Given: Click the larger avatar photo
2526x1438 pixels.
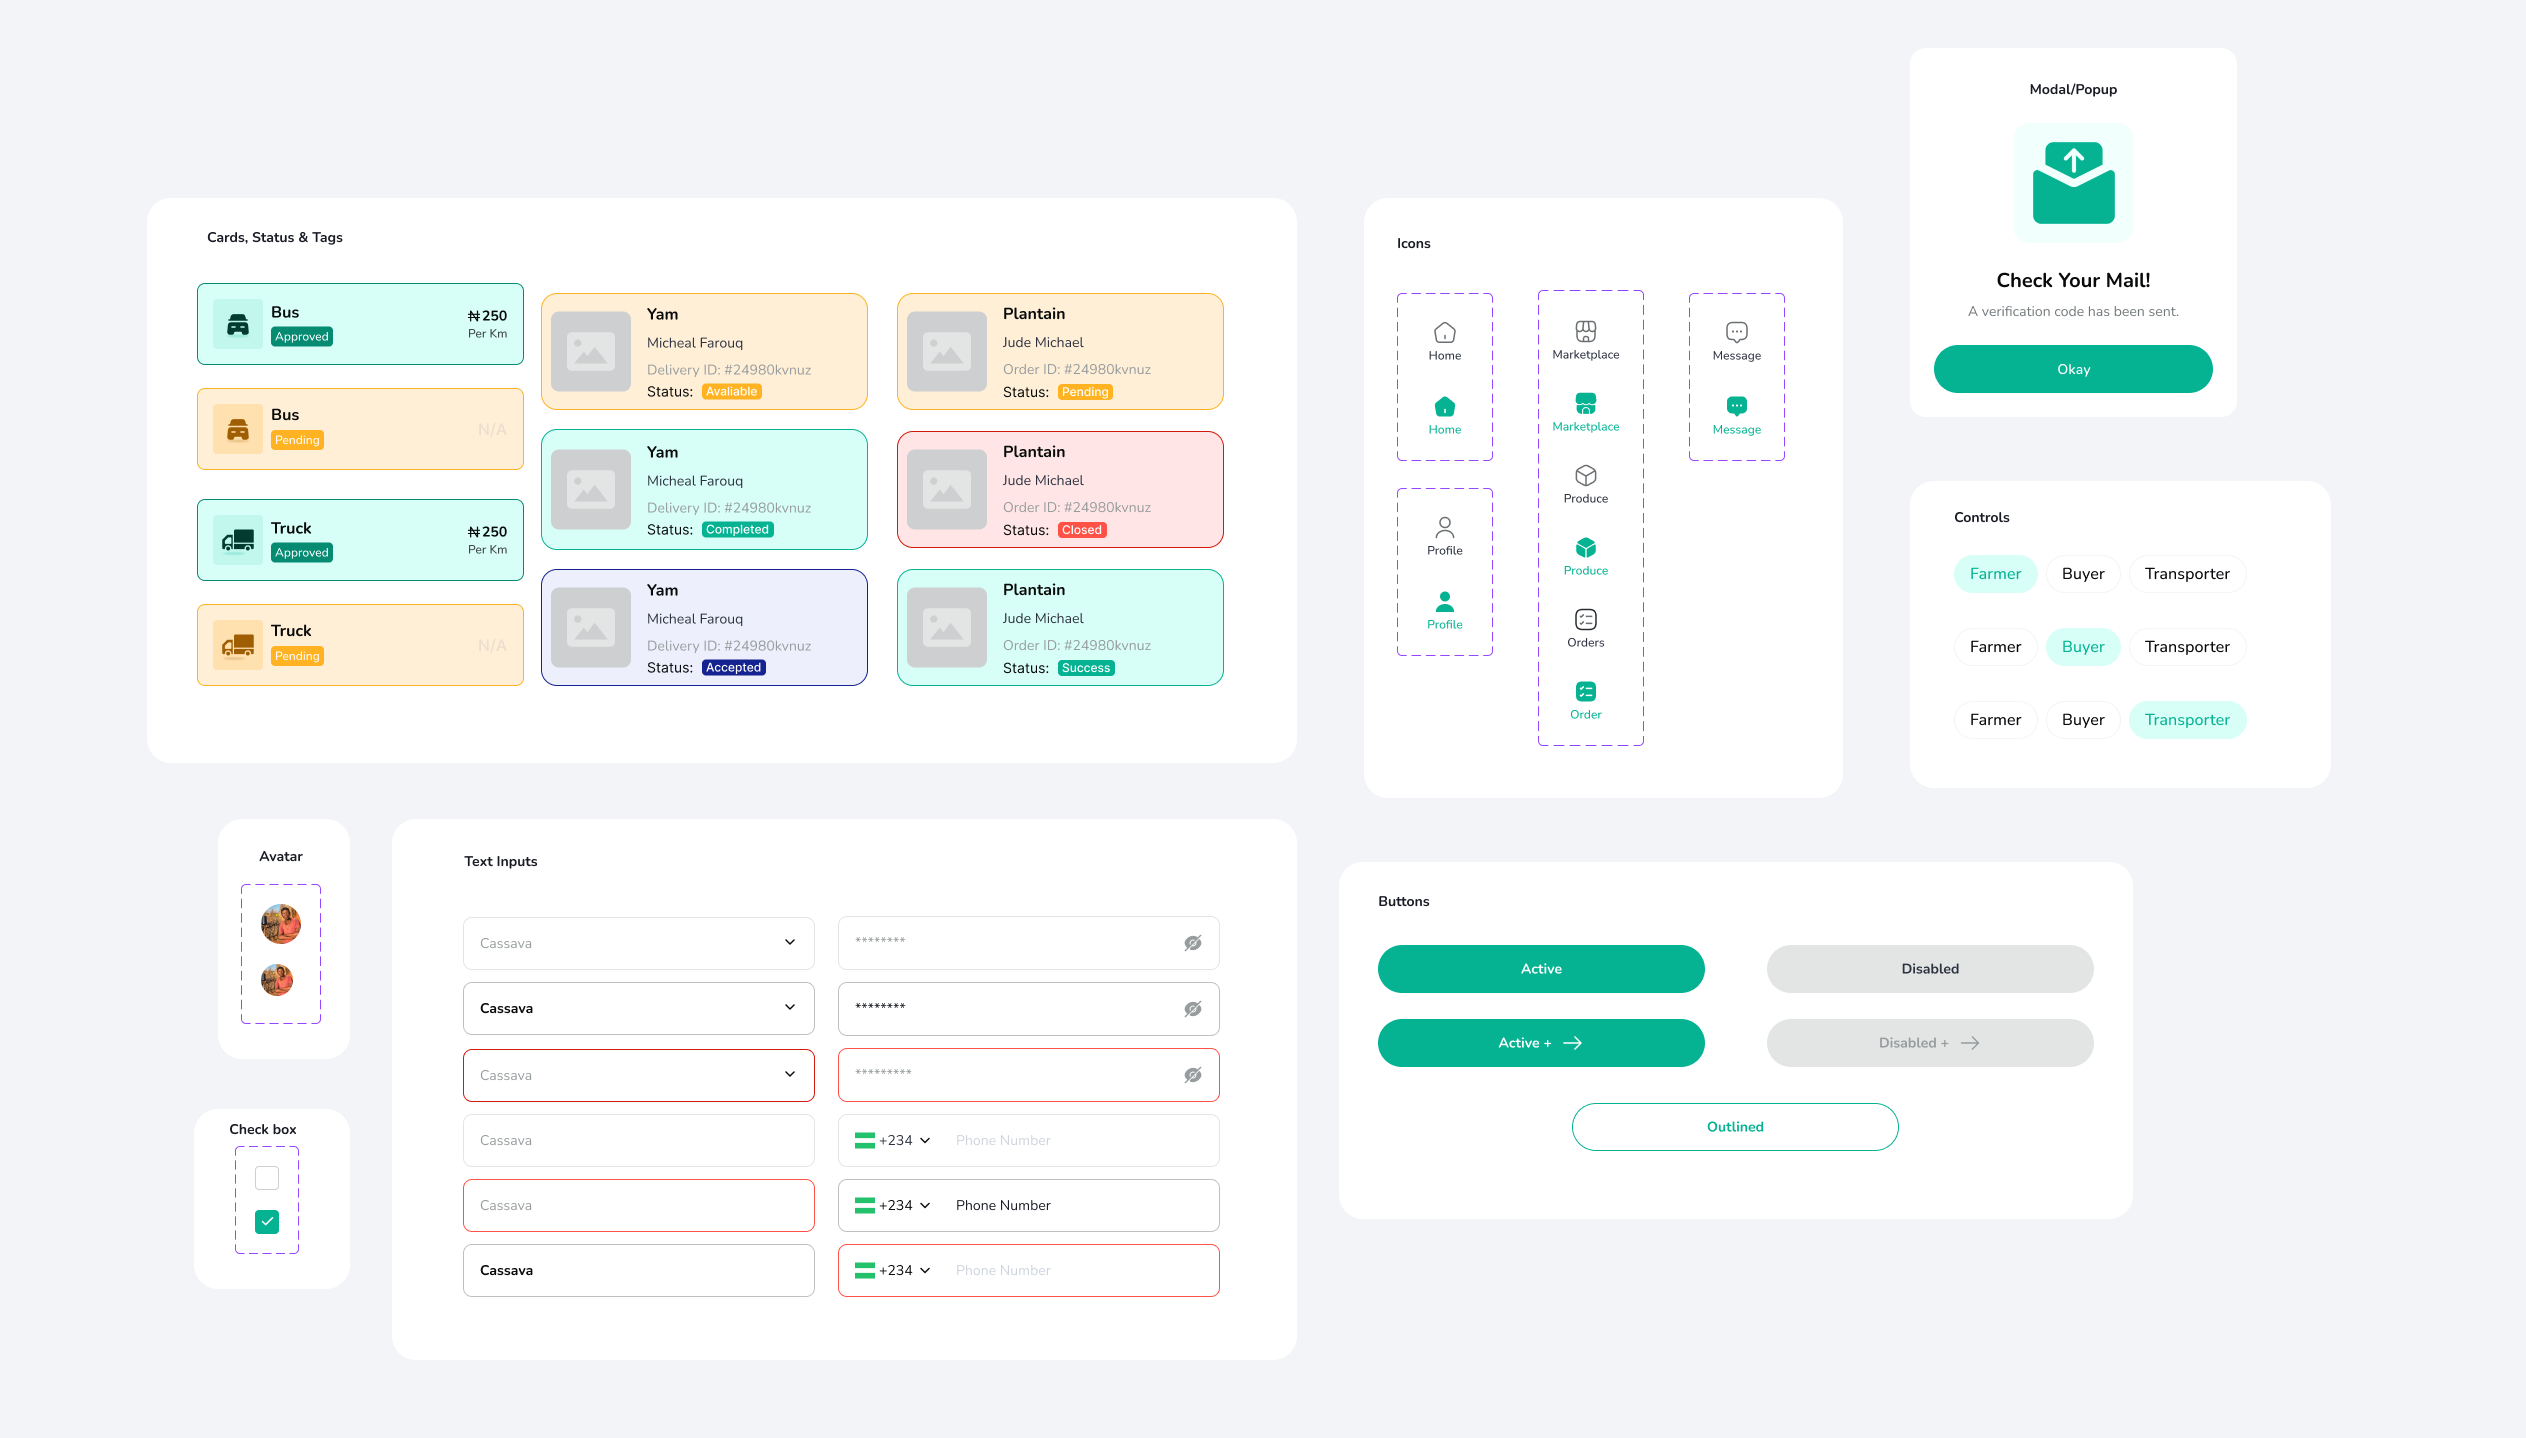Looking at the screenshot, I should (281, 923).
